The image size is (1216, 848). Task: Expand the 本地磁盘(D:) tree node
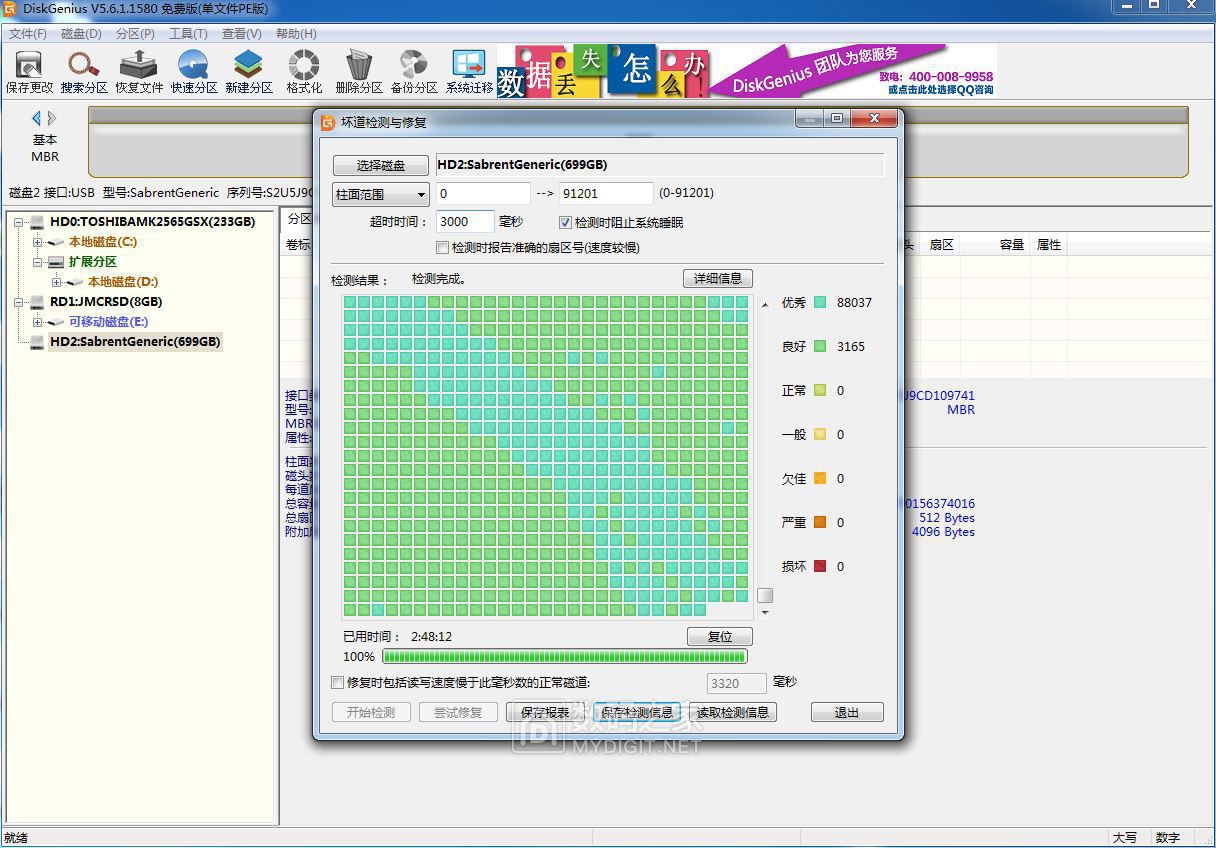coord(56,282)
